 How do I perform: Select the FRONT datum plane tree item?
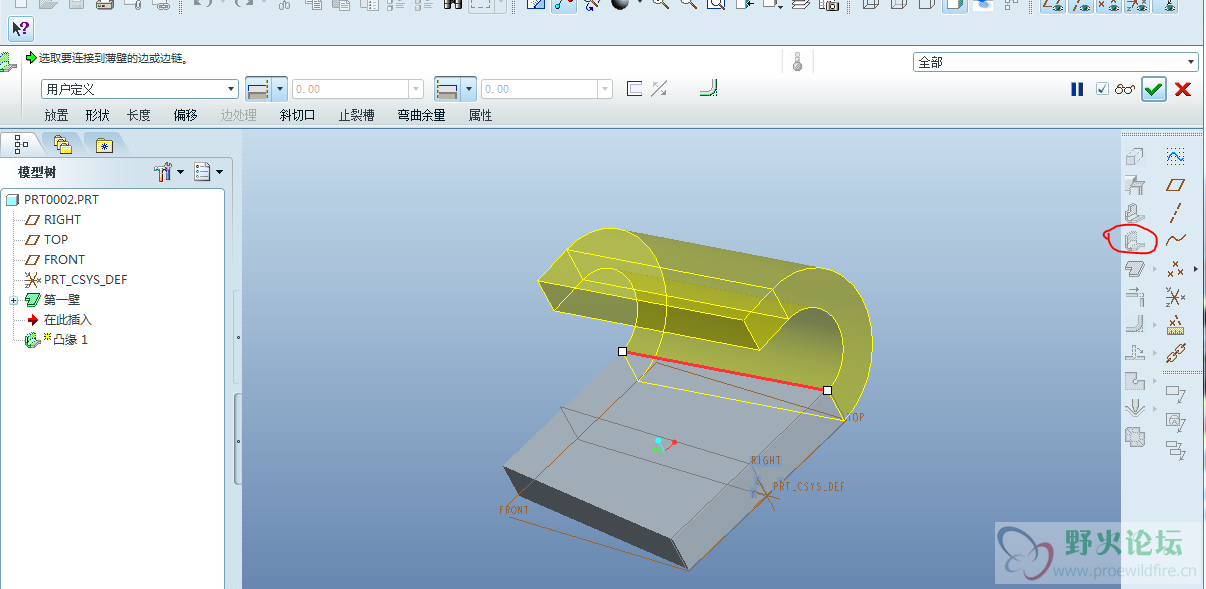click(x=55, y=260)
